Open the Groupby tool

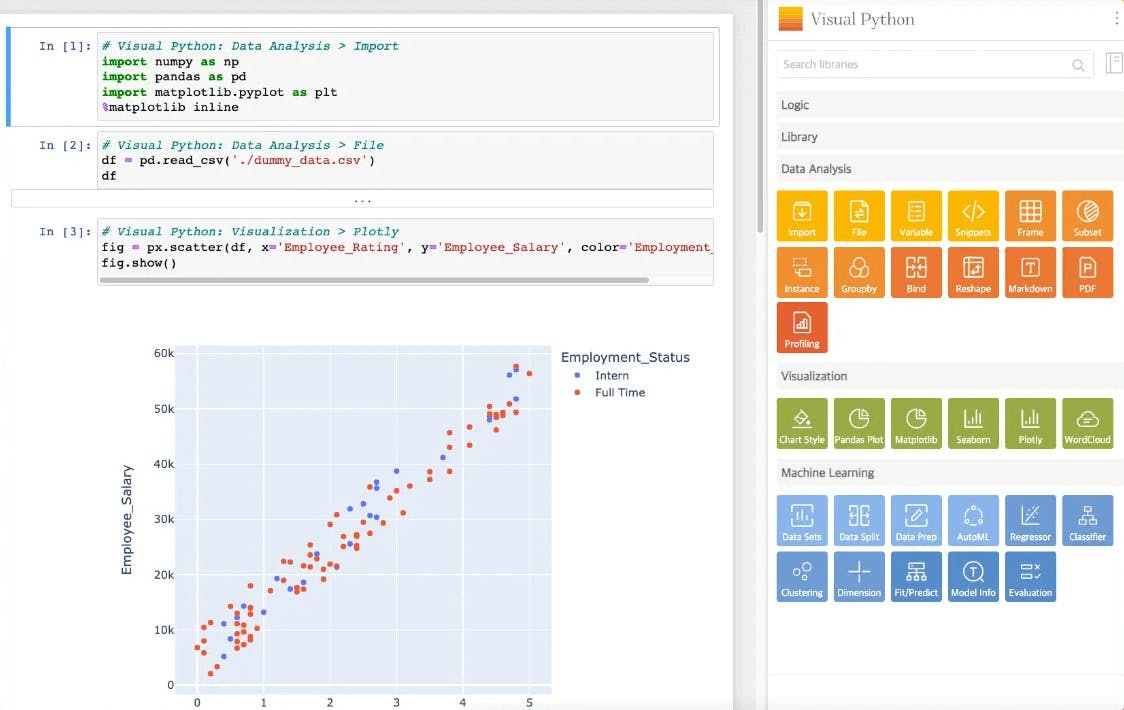859,271
